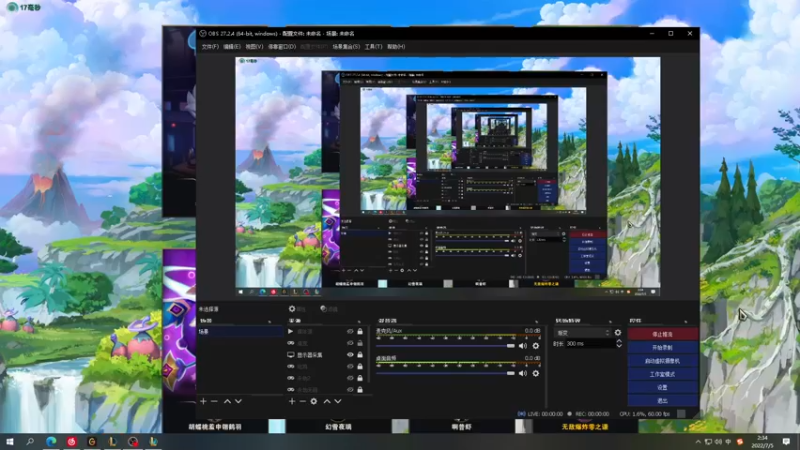Open the 场景集合(S) menu
The width and height of the screenshot is (800, 450).
pos(346,47)
